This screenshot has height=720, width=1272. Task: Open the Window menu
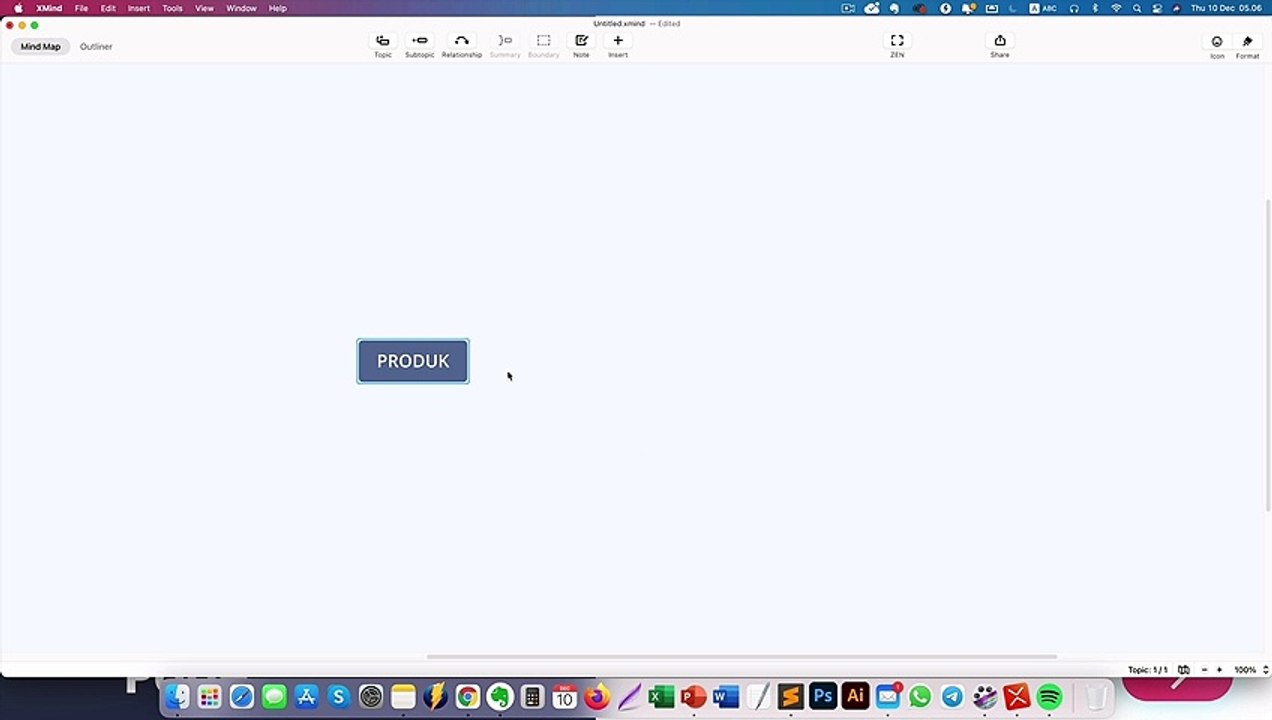coord(241,8)
